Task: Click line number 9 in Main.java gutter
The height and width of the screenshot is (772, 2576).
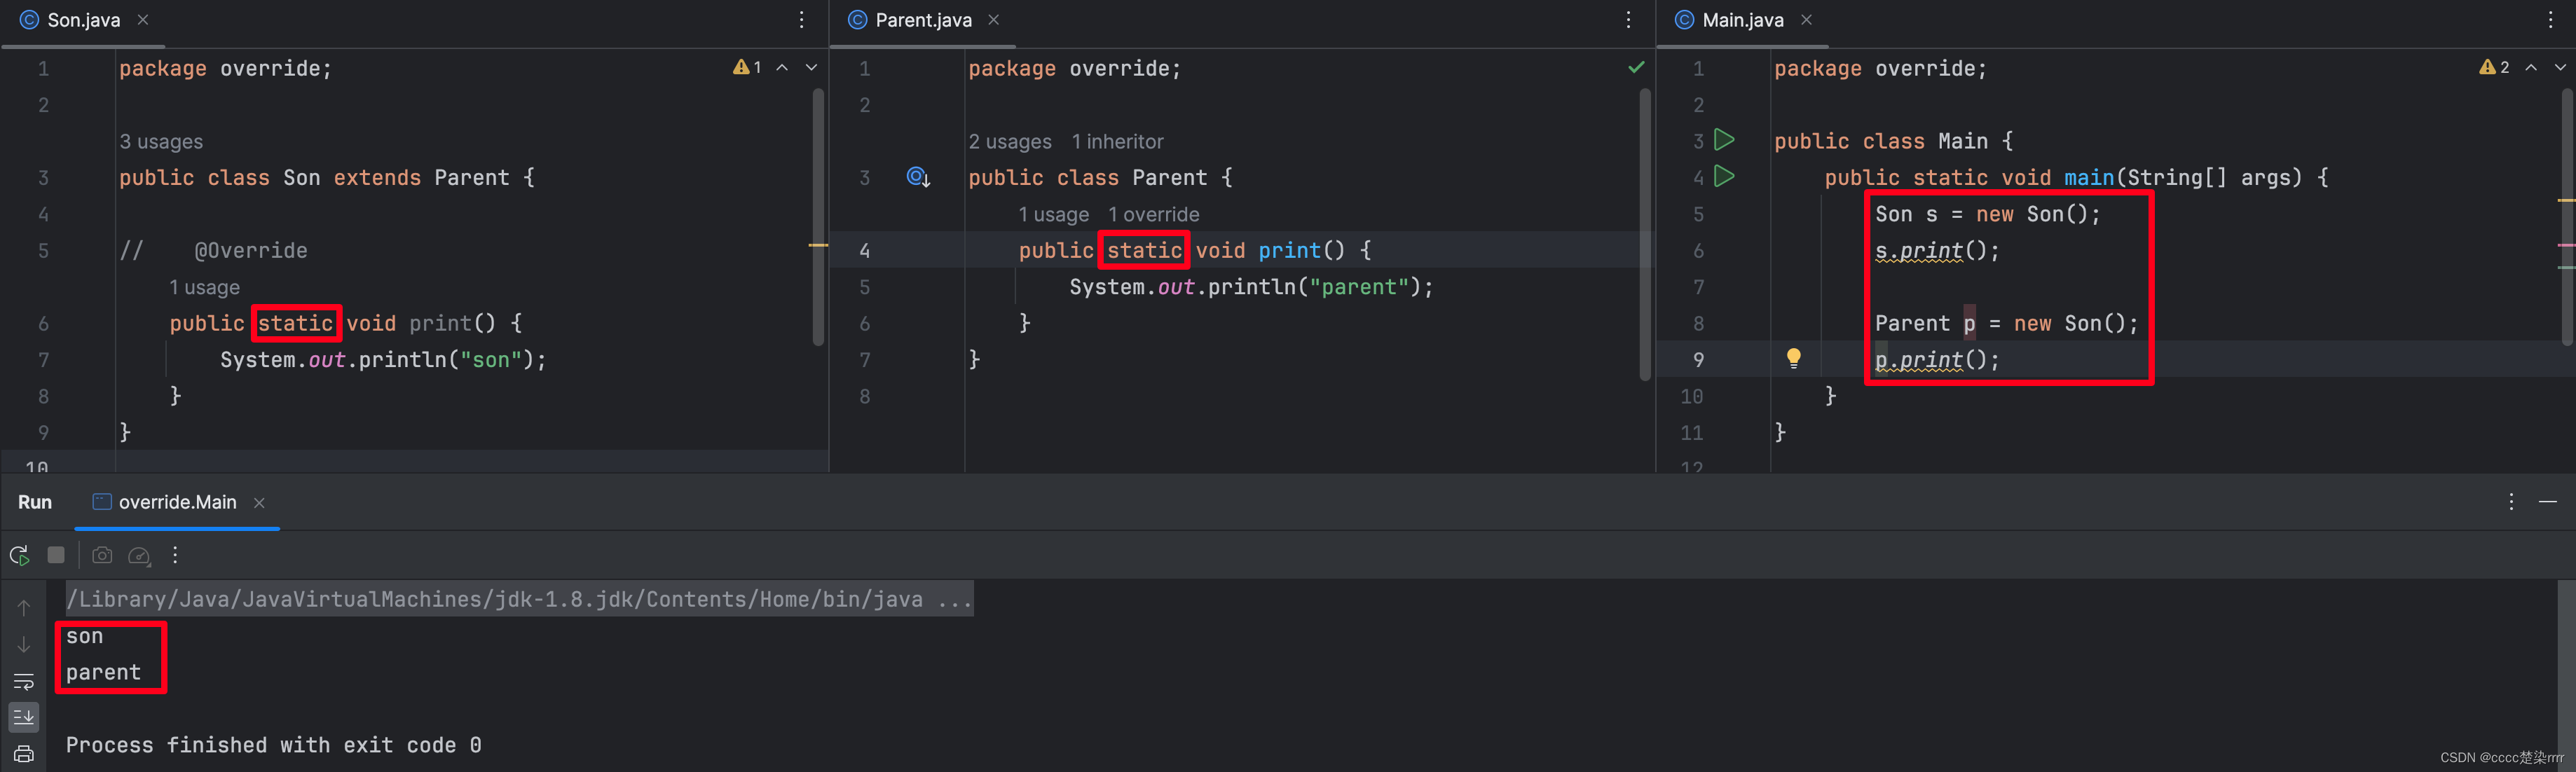Action: [x=1698, y=360]
